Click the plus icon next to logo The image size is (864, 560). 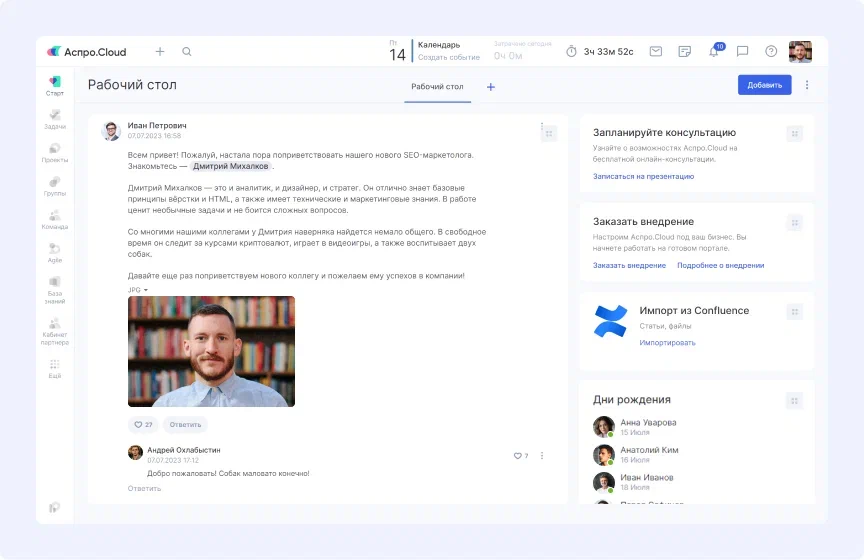pyautogui.click(x=160, y=51)
